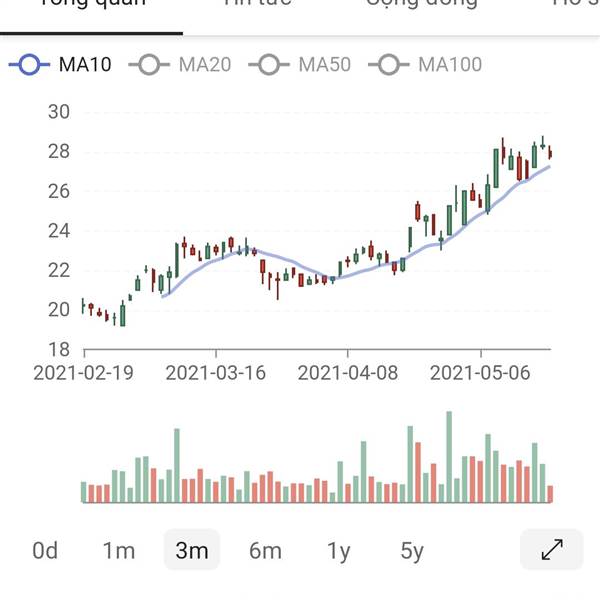Click the MA10 legend circle marker
The height and width of the screenshot is (600, 600).
29,64
